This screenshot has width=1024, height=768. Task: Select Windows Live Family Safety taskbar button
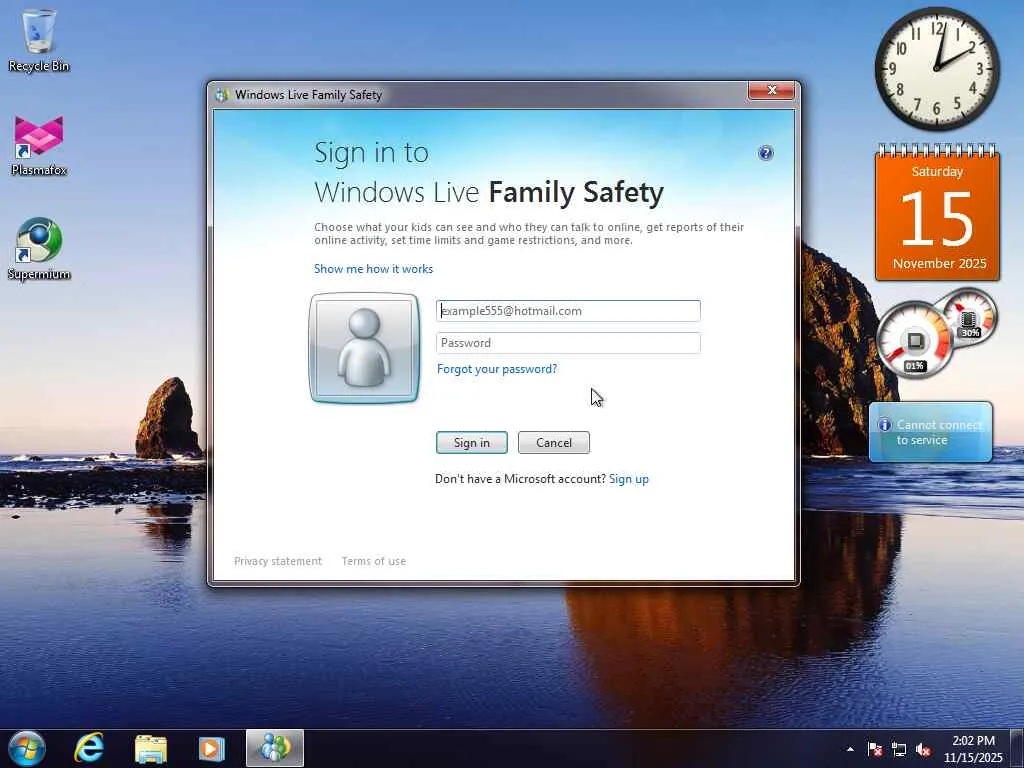(275, 748)
